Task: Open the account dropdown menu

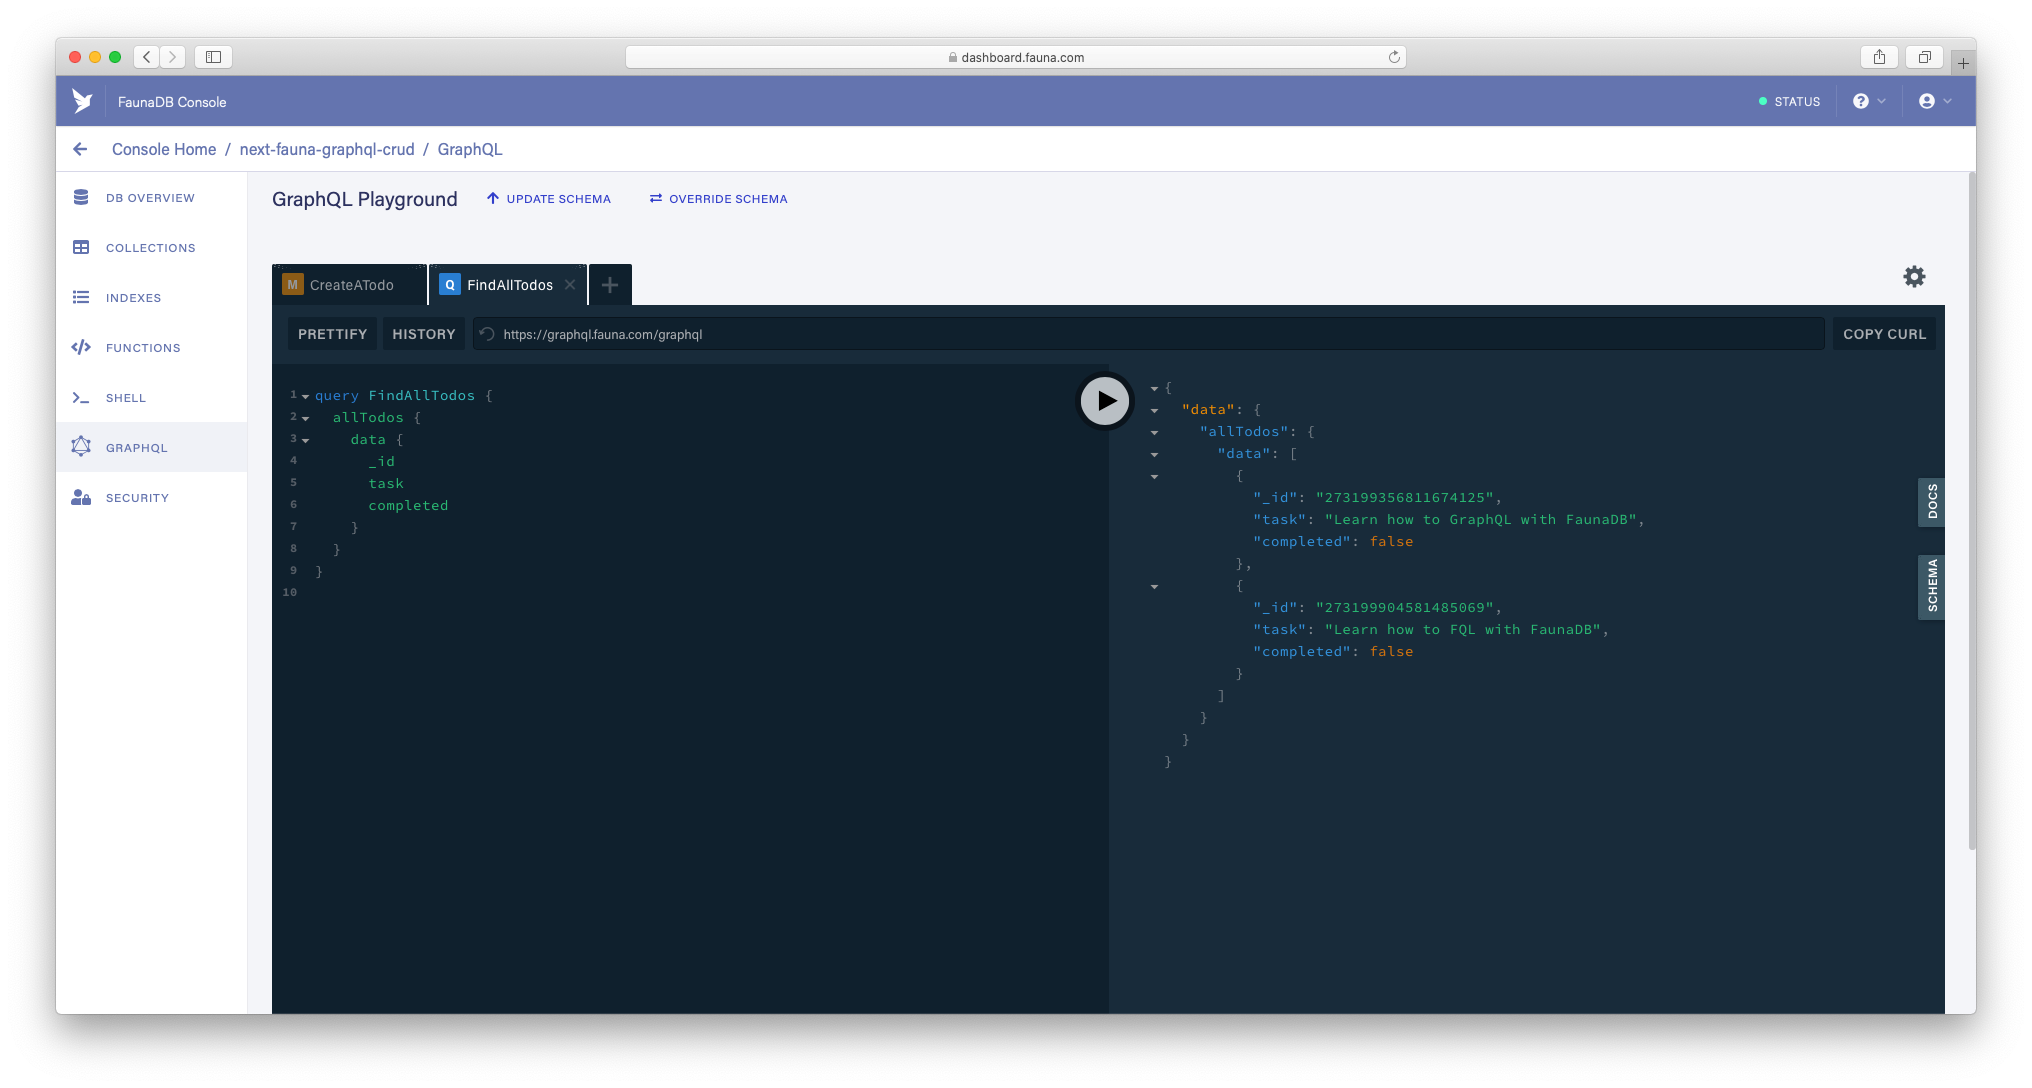Action: (1932, 101)
